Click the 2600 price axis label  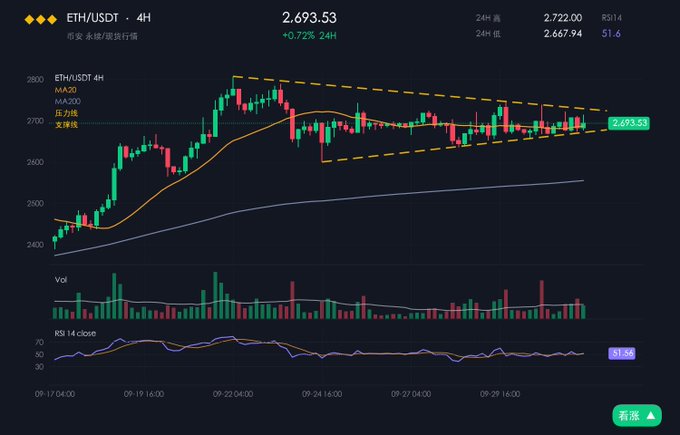[36, 162]
